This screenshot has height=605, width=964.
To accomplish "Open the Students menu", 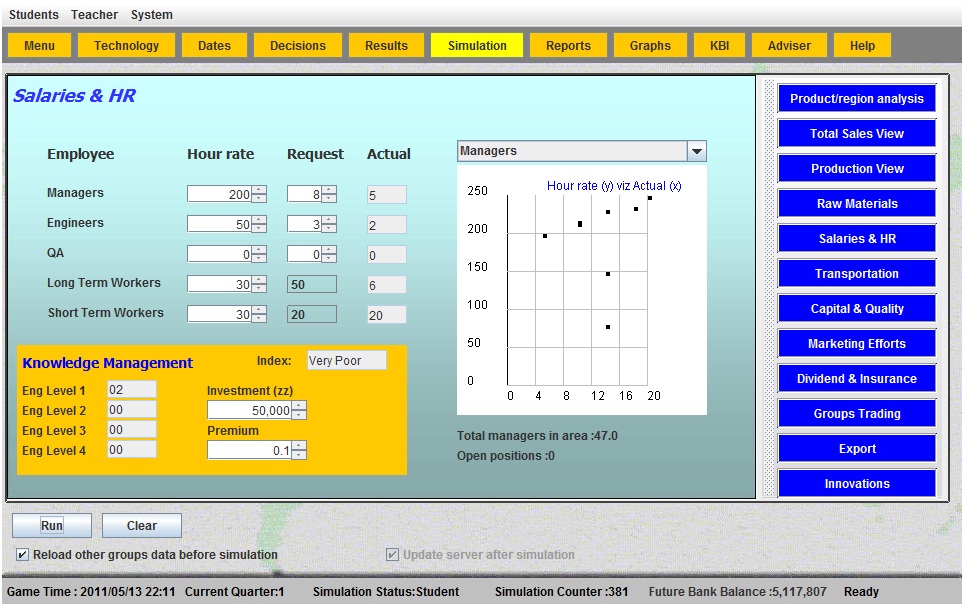I will (34, 15).
